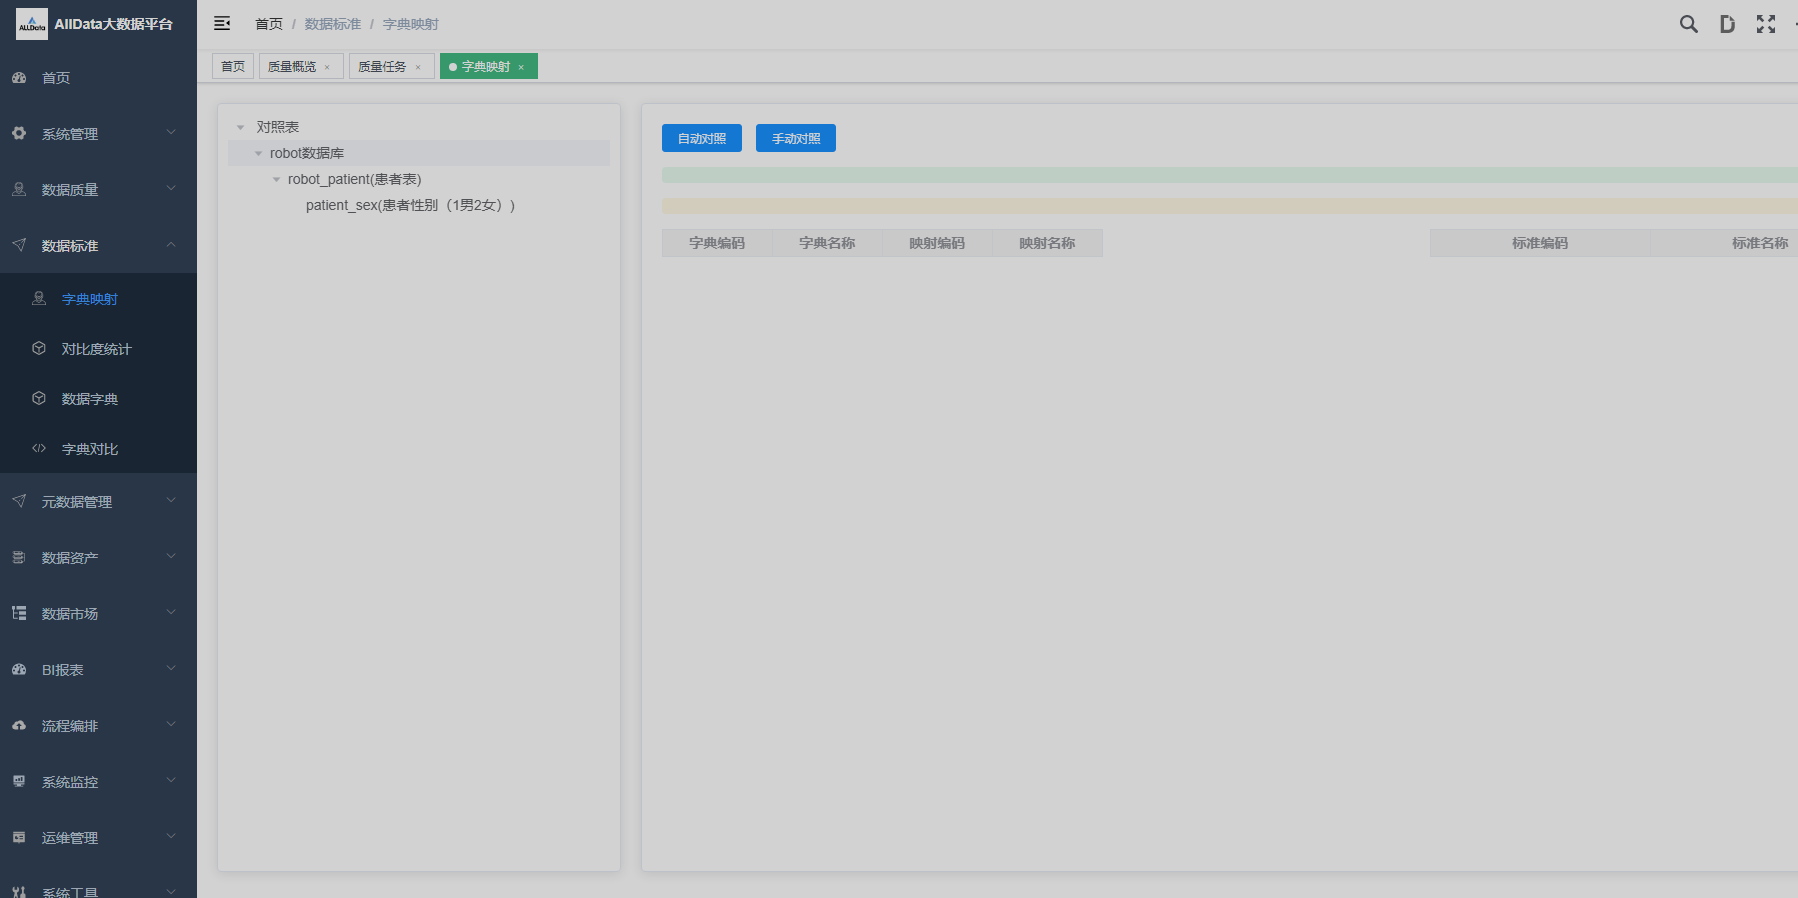Open the search magnifier icon
Image resolution: width=1798 pixels, height=898 pixels.
pyautogui.click(x=1688, y=24)
